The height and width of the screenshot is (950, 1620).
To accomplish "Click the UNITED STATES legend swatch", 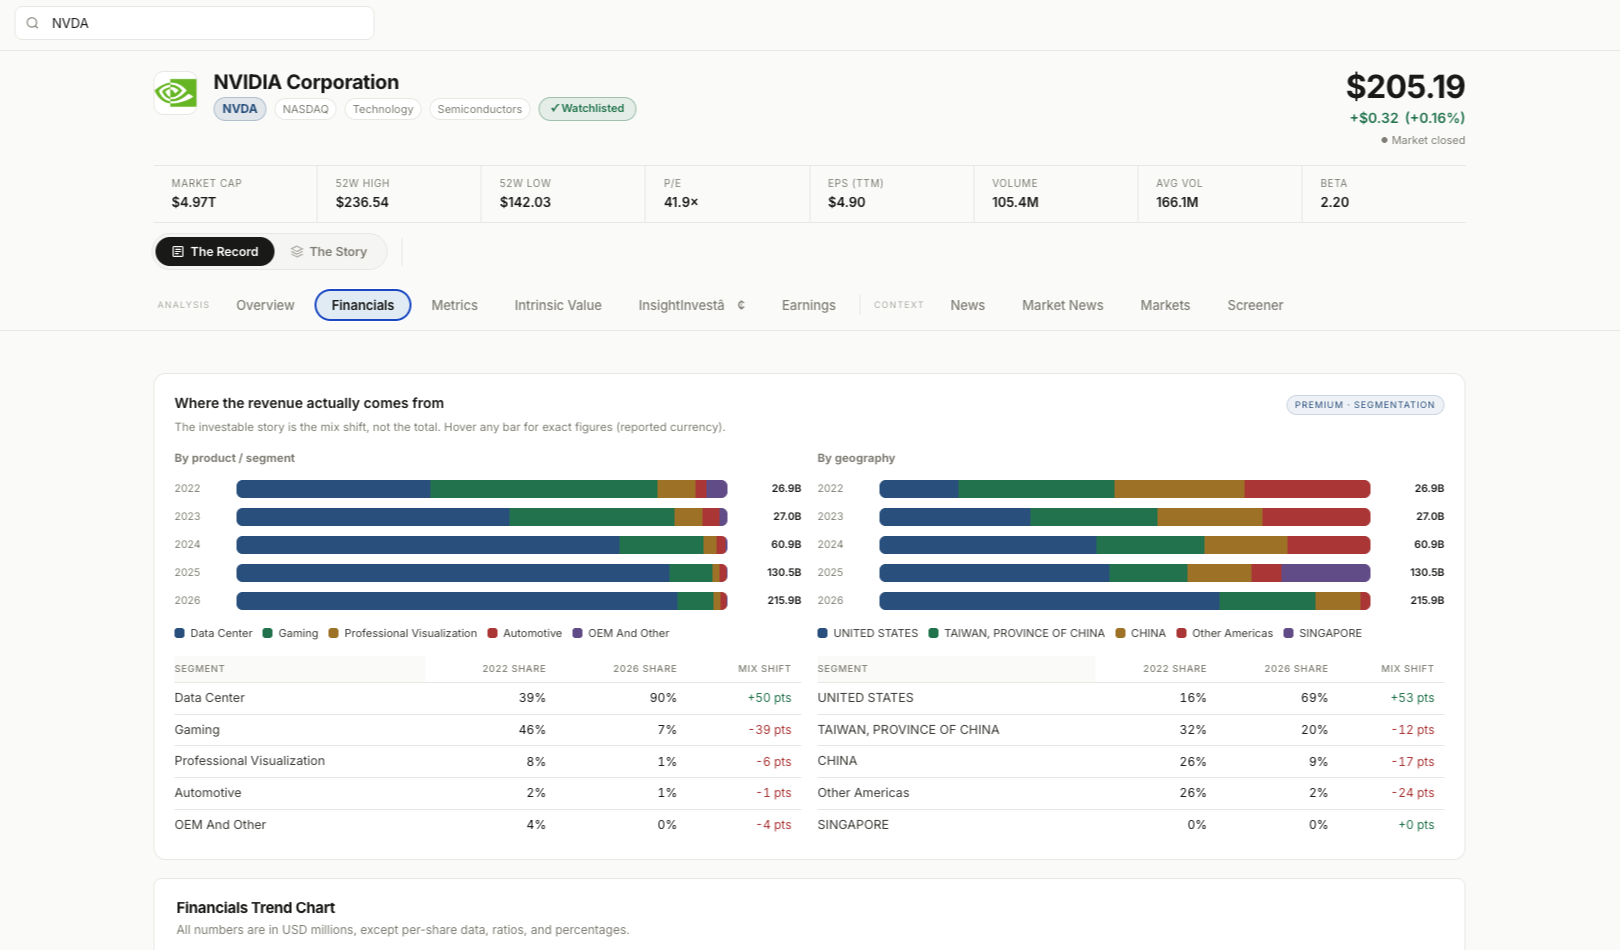I will [823, 633].
